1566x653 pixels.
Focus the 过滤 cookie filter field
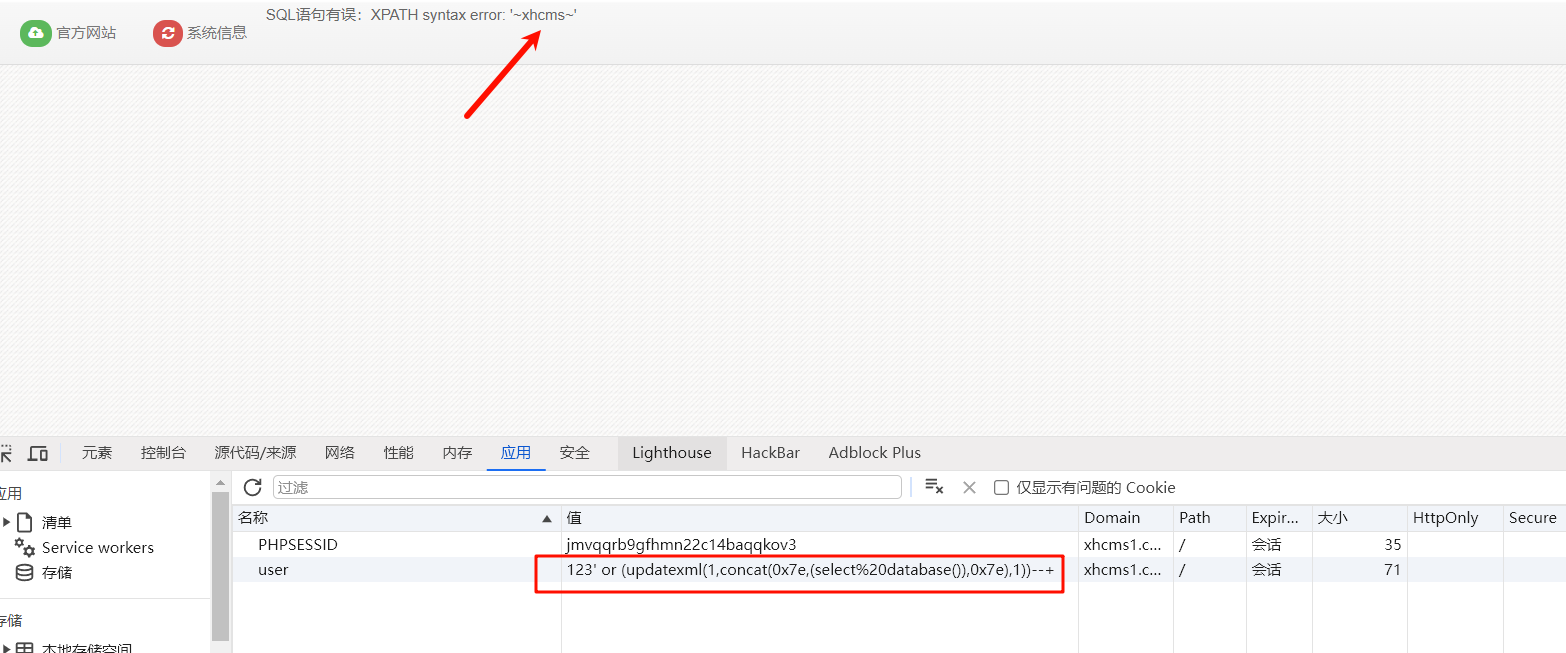tap(587, 487)
